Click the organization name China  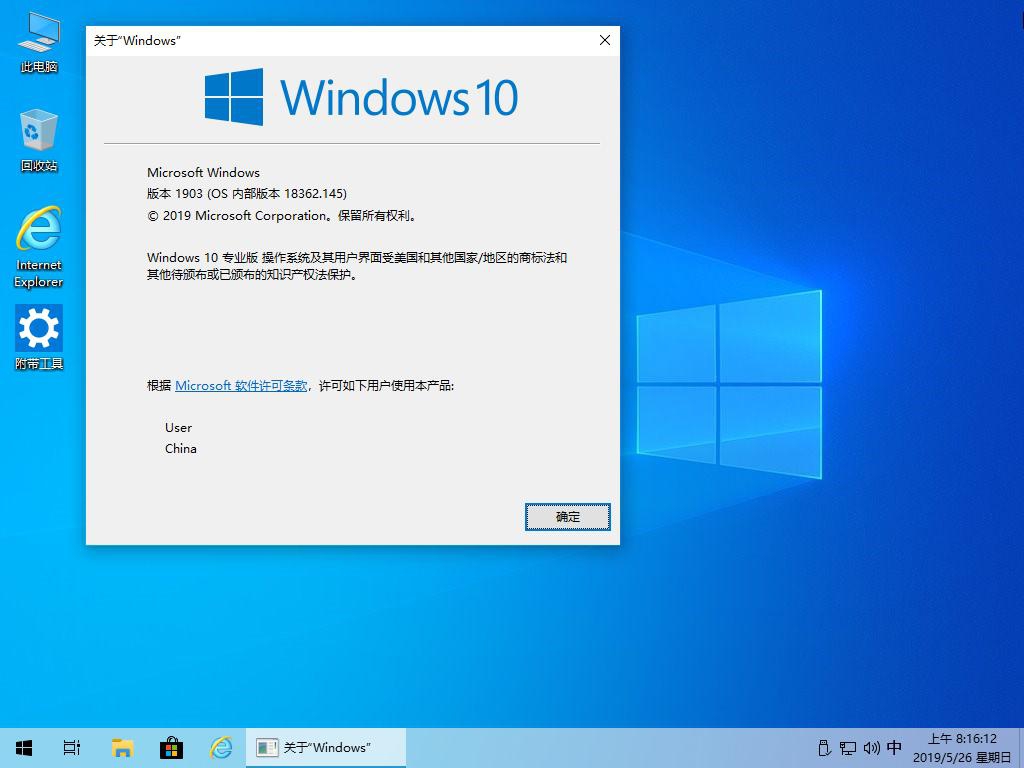click(180, 449)
